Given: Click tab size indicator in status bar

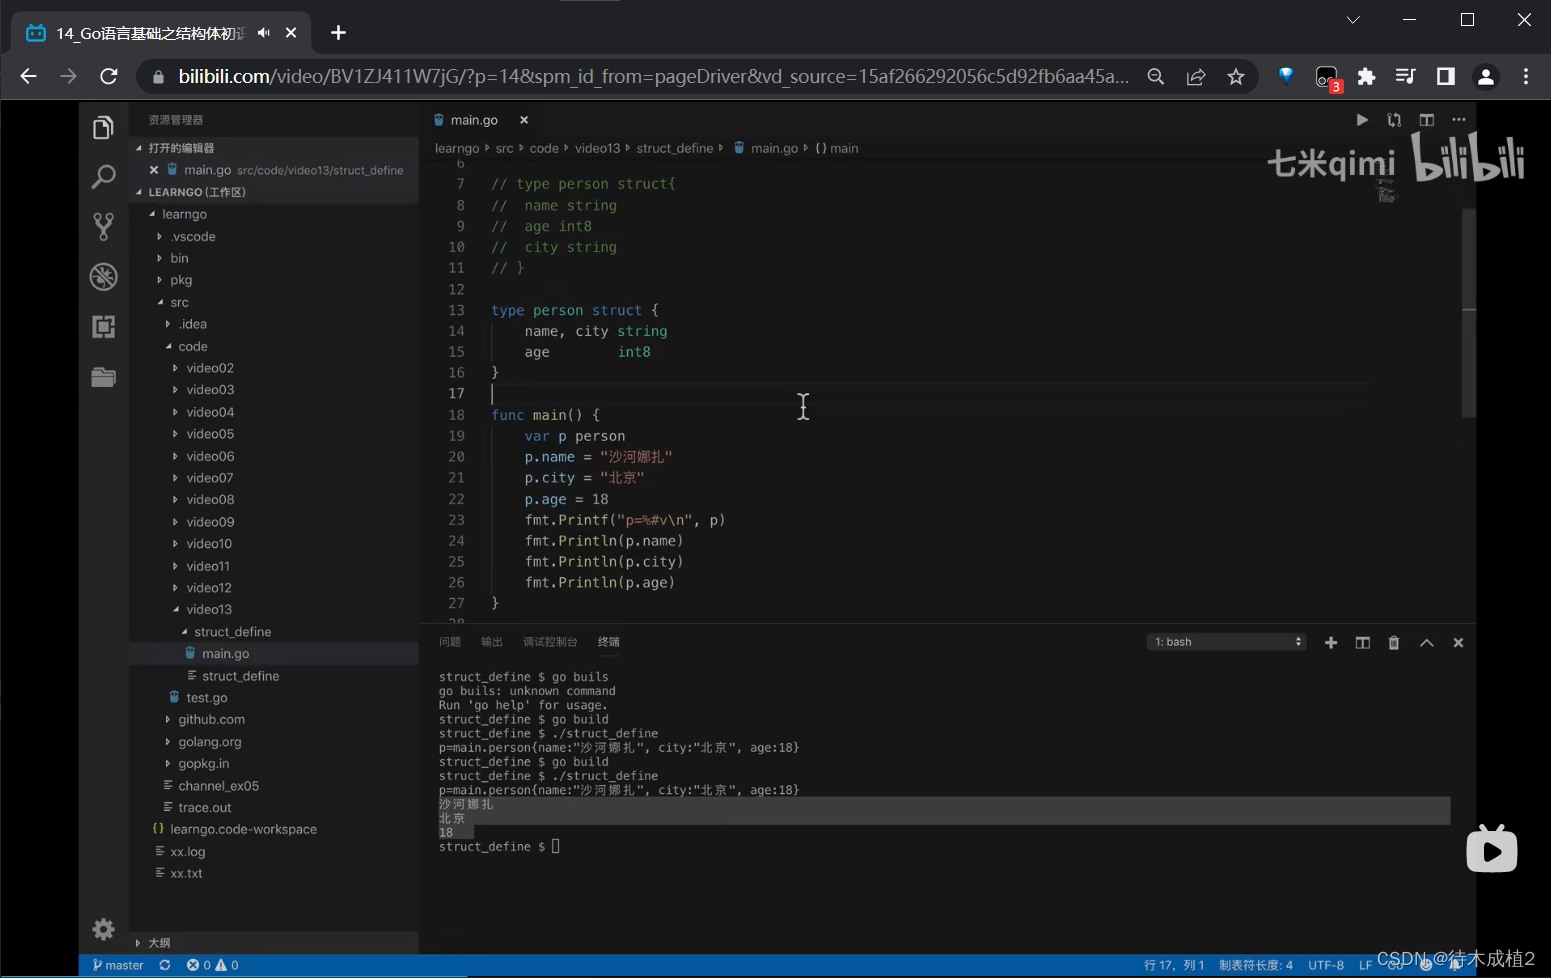Looking at the screenshot, I should tap(1256, 965).
